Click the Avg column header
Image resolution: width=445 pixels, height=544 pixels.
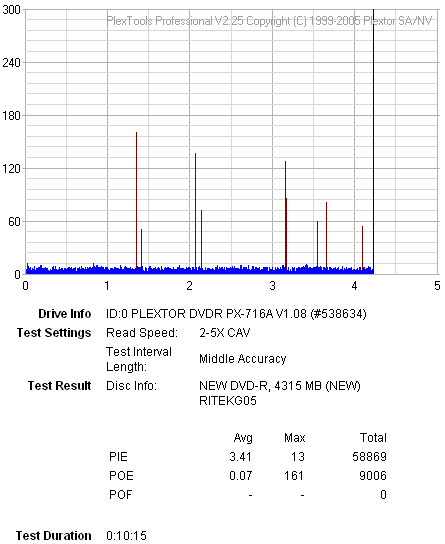(243, 438)
